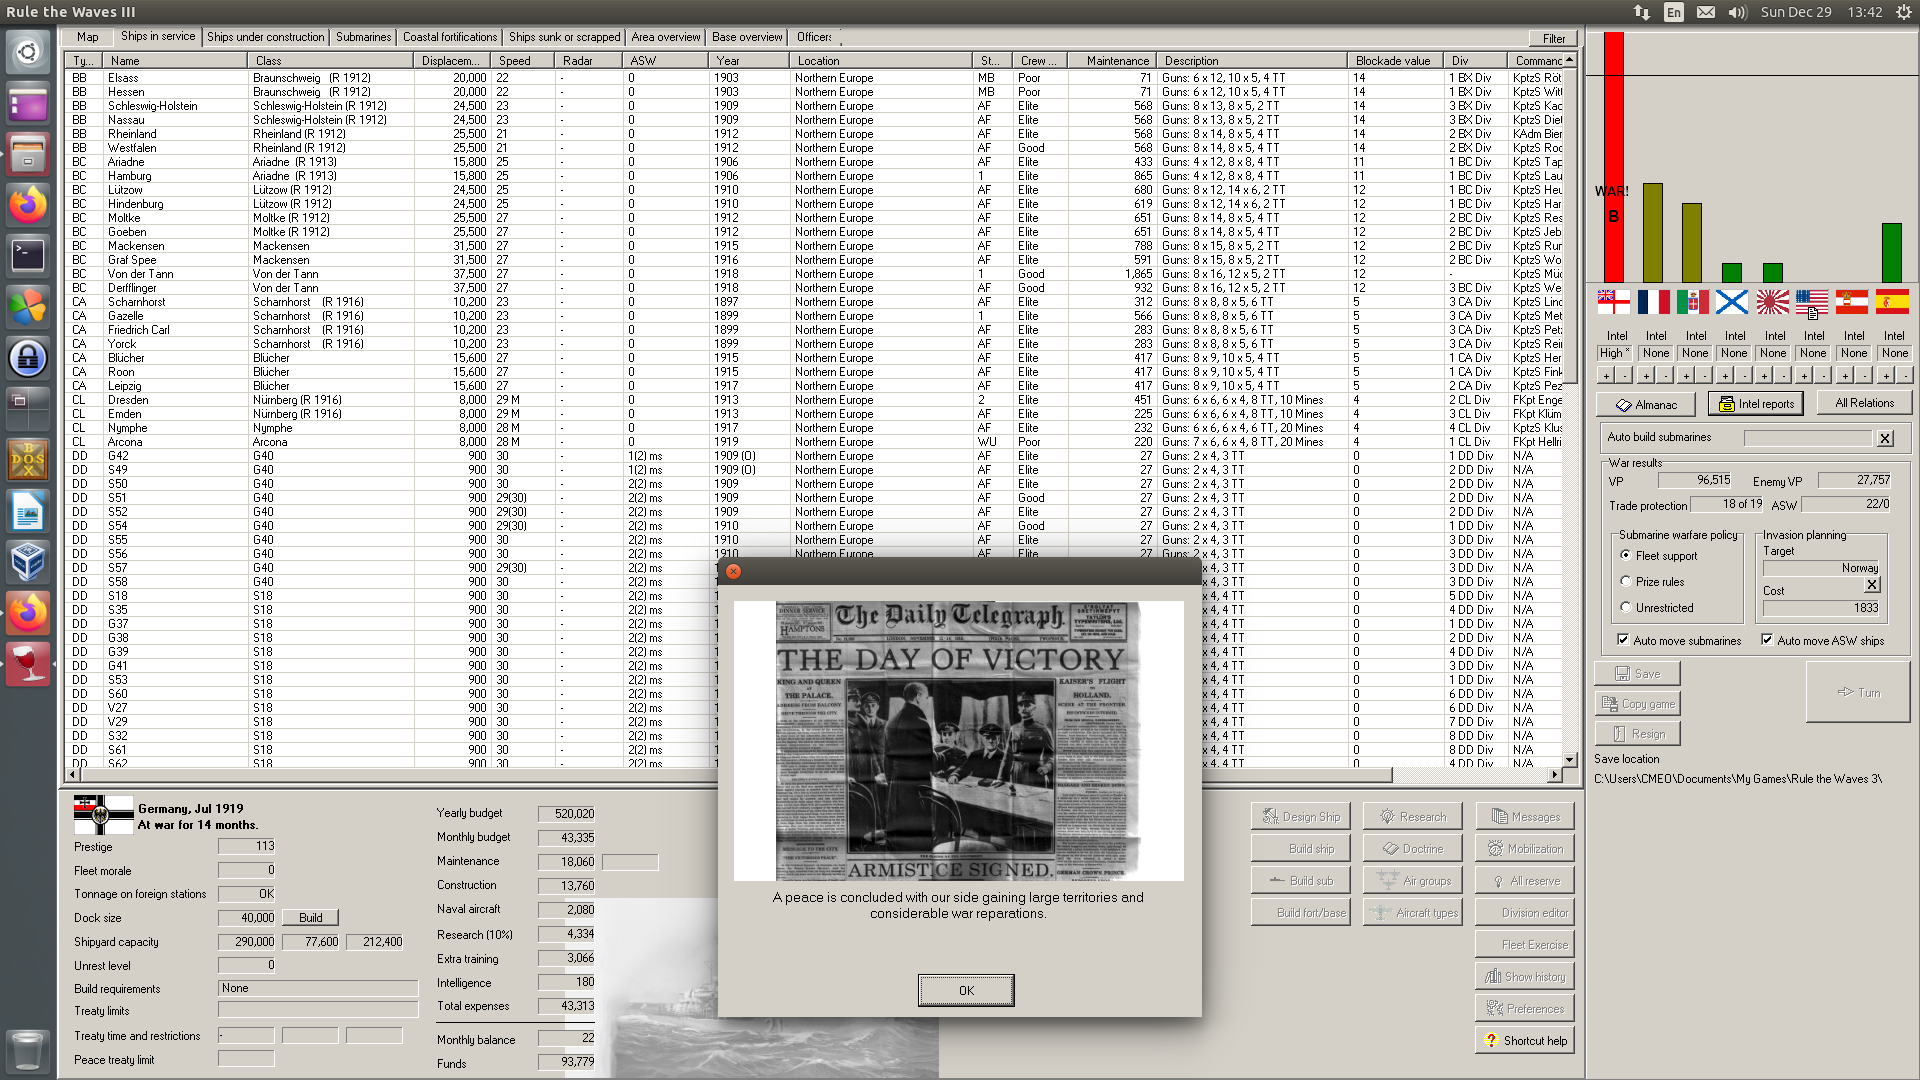Open the Submarines tab

[x=363, y=37]
